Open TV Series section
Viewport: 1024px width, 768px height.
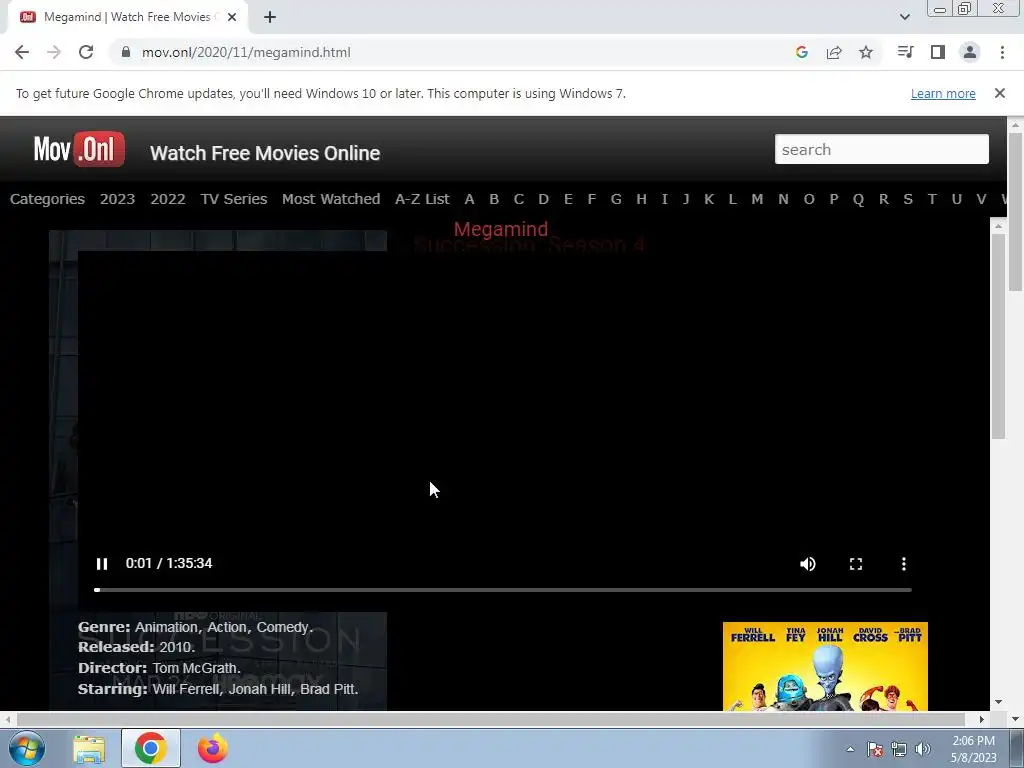[x=234, y=199]
